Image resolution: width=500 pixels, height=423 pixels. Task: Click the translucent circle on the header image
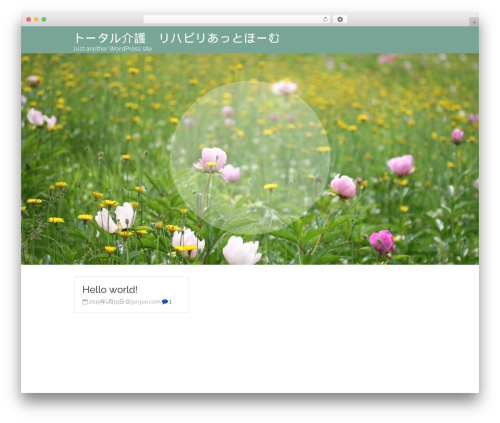(250, 157)
